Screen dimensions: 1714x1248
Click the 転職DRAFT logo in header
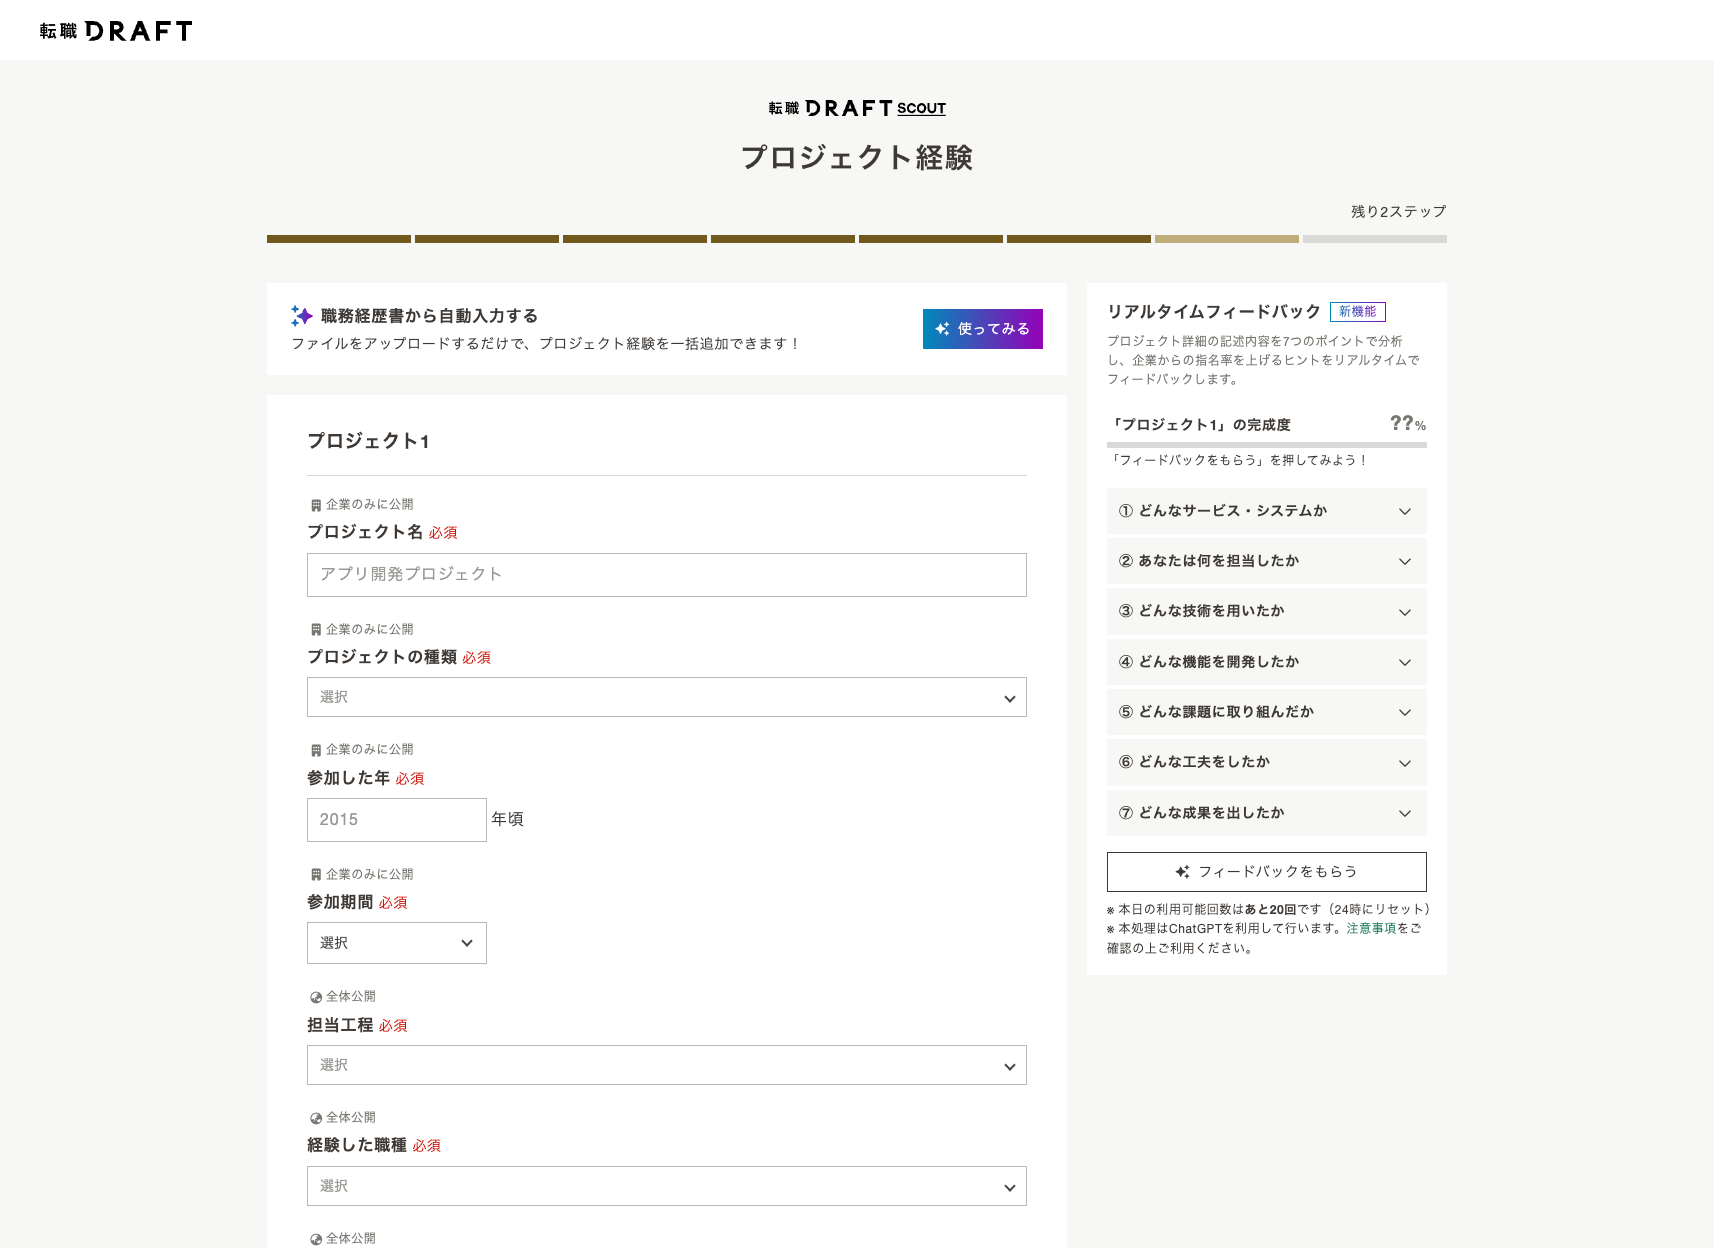point(116,31)
